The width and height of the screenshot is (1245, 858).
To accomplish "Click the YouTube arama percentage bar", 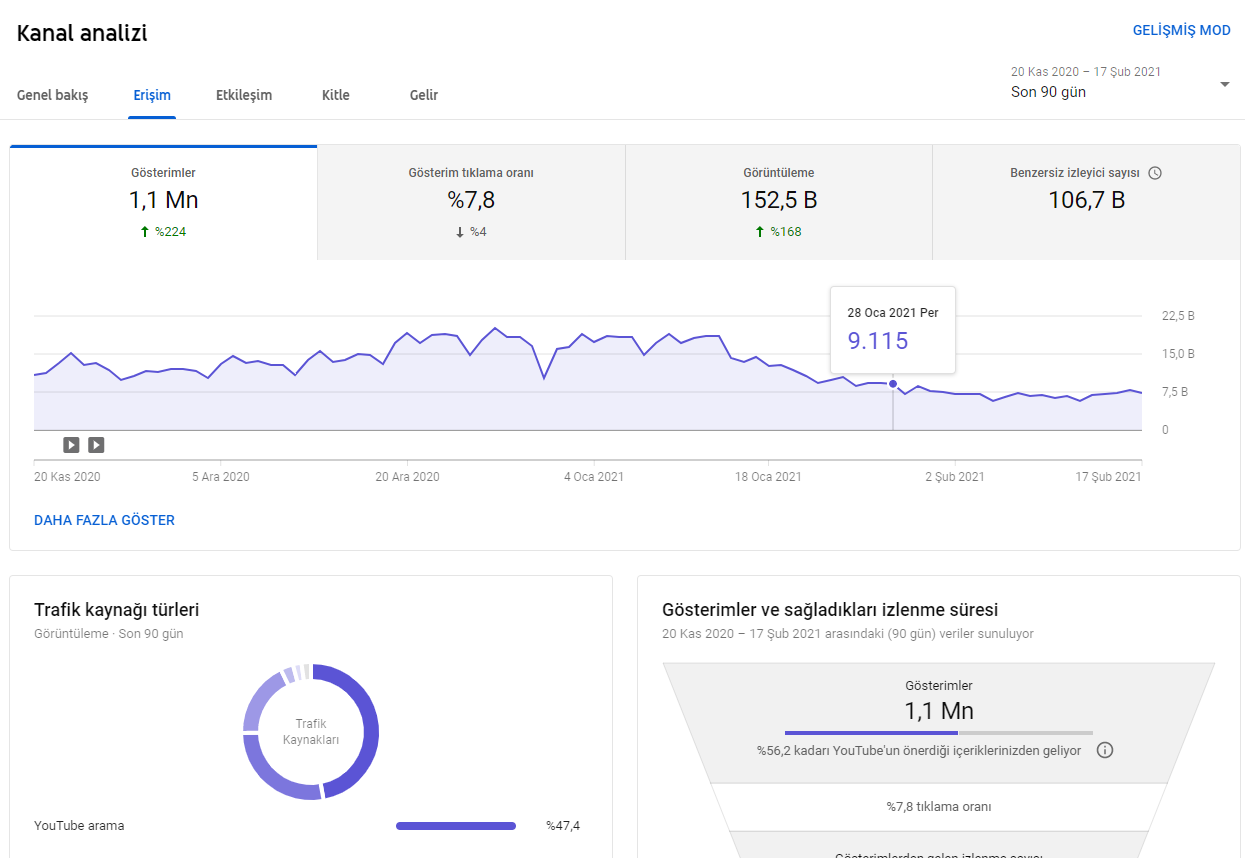I will (x=456, y=826).
